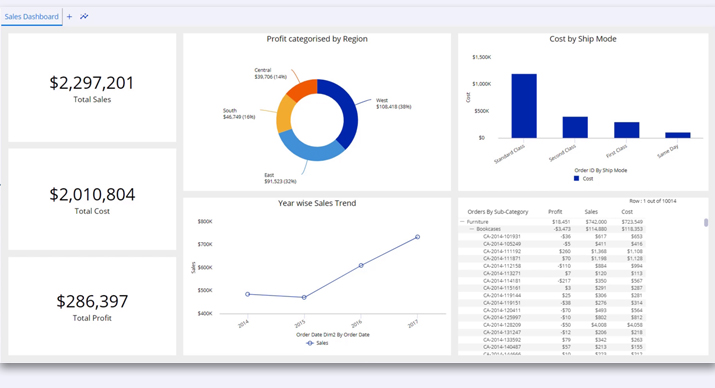The width and height of the screenshot is (715, 388).
Task: Click the South donut segment
Action: pos(284,114)
